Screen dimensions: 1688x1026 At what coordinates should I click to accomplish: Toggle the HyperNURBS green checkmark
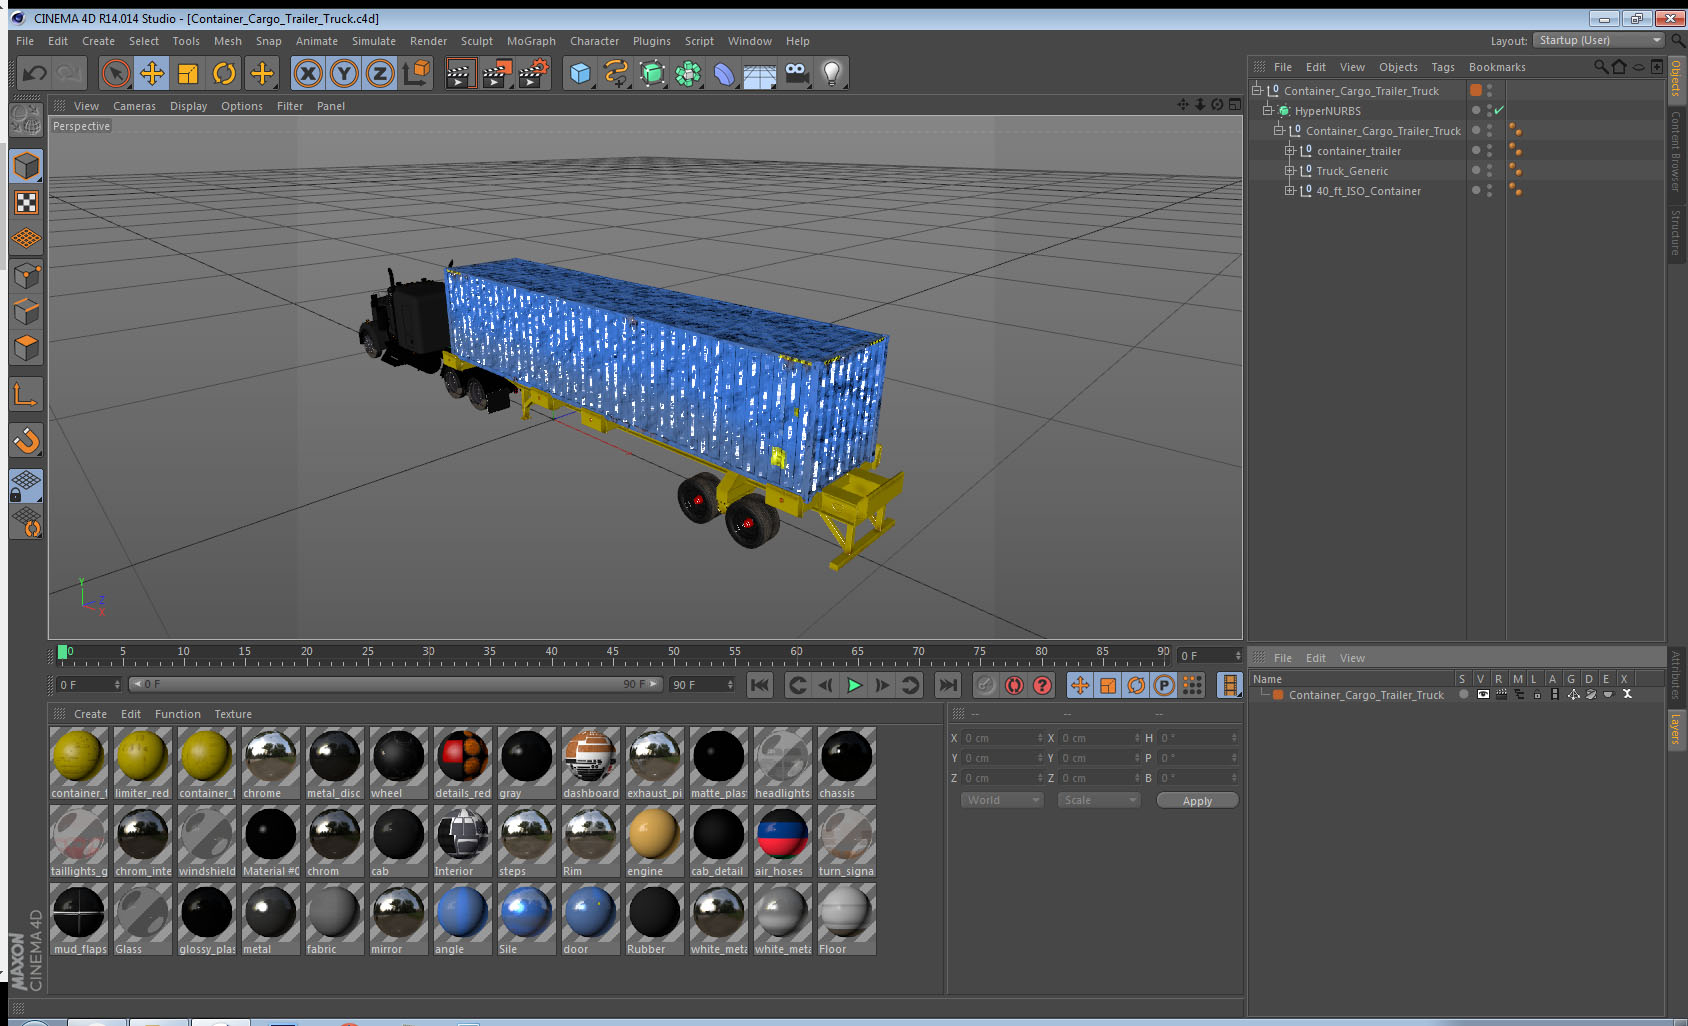click(x=1499, y=110)
